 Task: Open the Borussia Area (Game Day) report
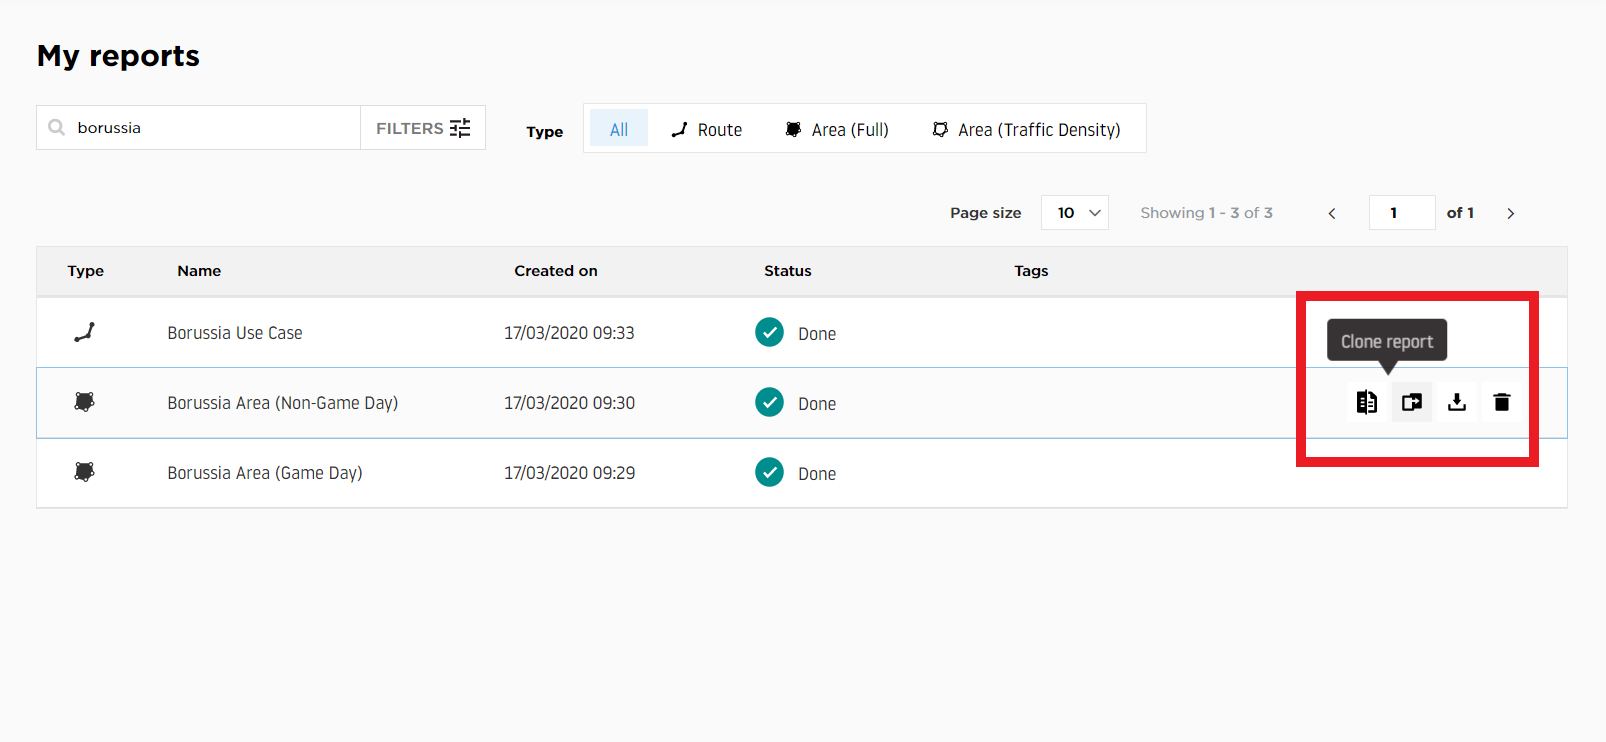[265, 473]
